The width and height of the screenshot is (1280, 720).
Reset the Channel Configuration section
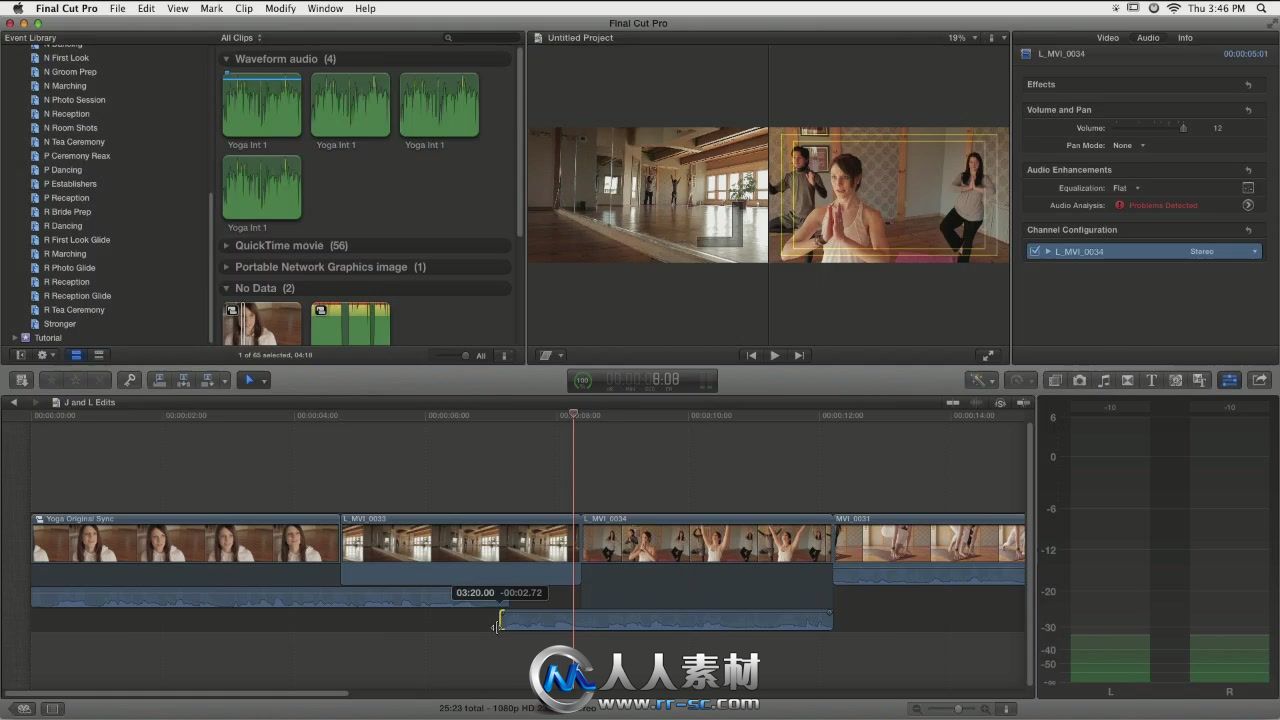pyautogui.click(x=1248, y=230)
